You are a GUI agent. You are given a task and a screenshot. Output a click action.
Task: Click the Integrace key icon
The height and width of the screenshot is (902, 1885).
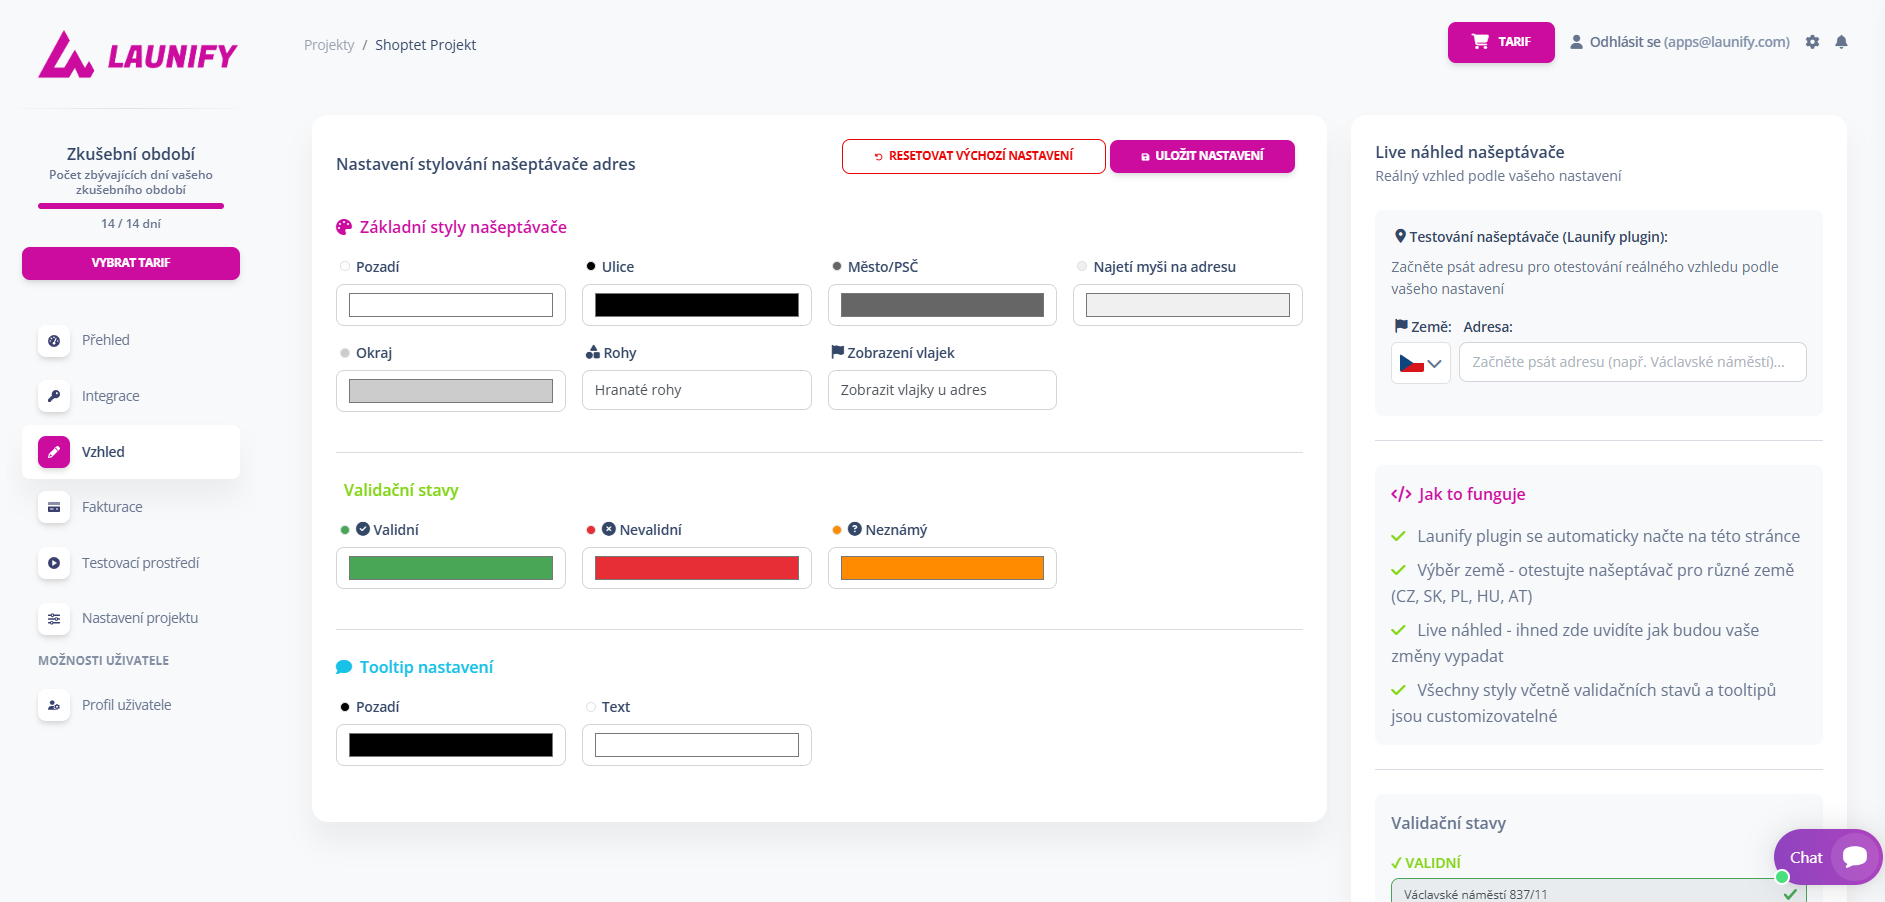coord(54,396)
